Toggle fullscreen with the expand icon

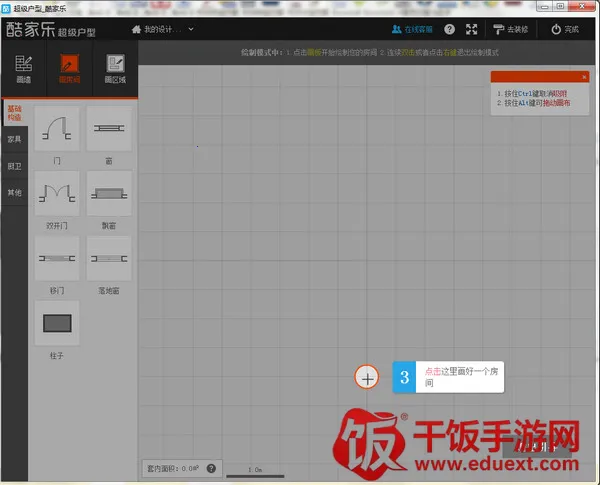472,29
